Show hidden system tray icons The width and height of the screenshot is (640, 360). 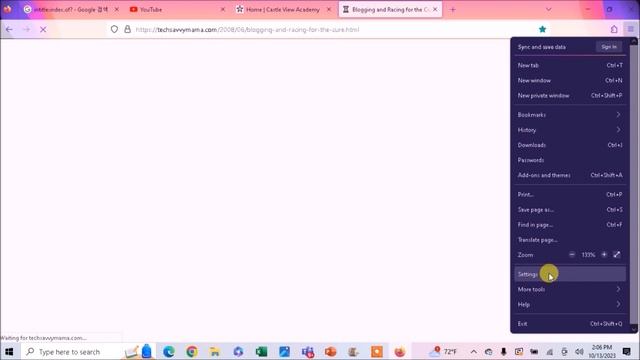pyautogui.click(x=473, y=351)
